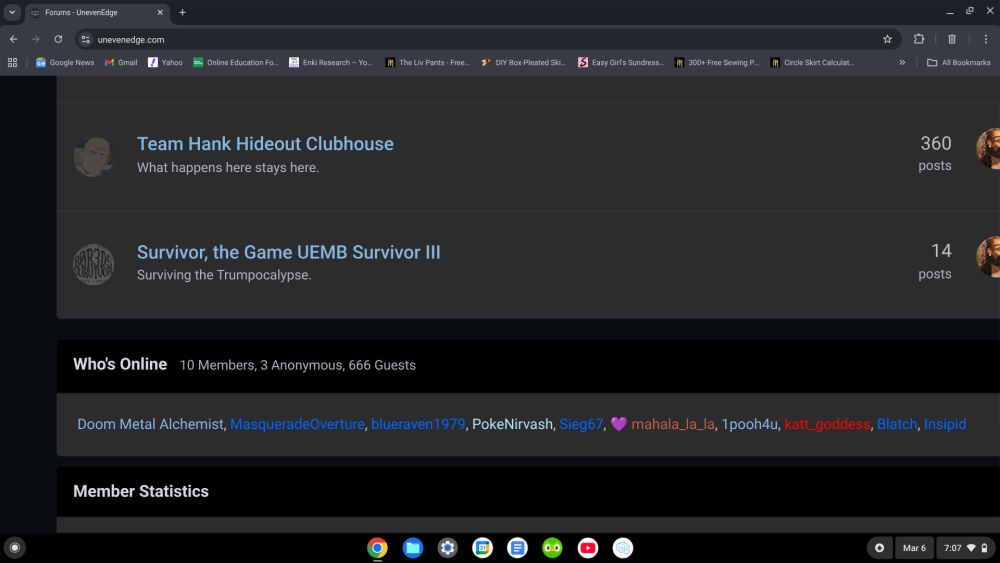The width and height of the screenshot is (1000, 563).
Task: Open Team Hank Hideout Clubhouse forum
Action: point(265,144)
